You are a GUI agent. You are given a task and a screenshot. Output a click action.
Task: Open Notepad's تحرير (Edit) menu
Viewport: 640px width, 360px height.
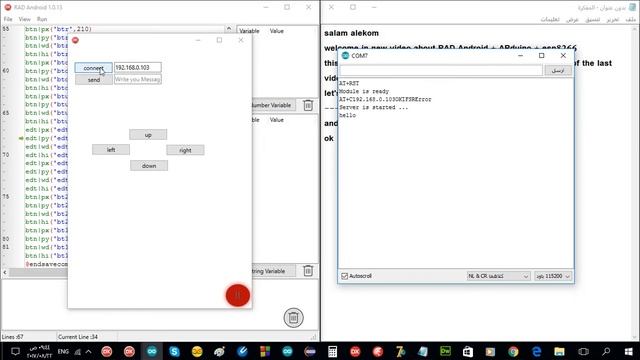coord(612,19)
